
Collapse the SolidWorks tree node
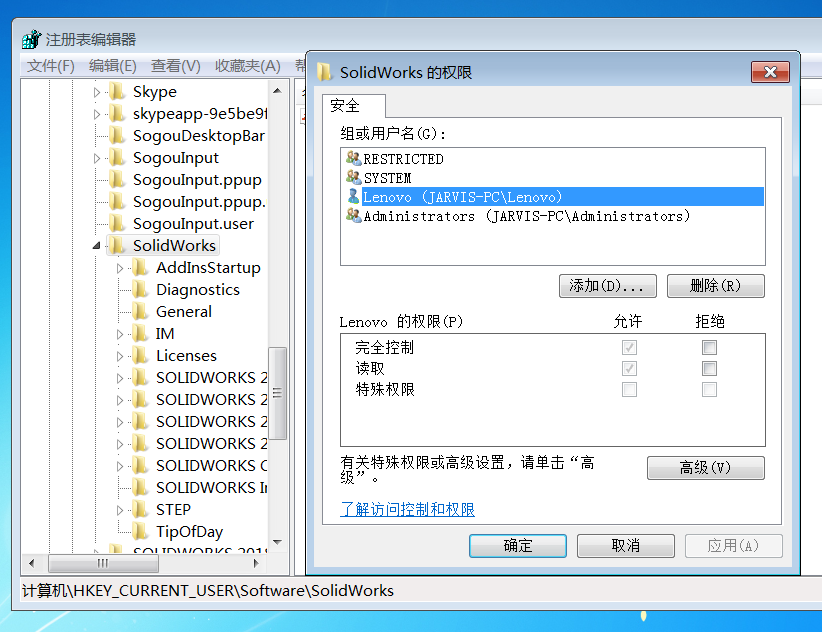click(96, 246)
